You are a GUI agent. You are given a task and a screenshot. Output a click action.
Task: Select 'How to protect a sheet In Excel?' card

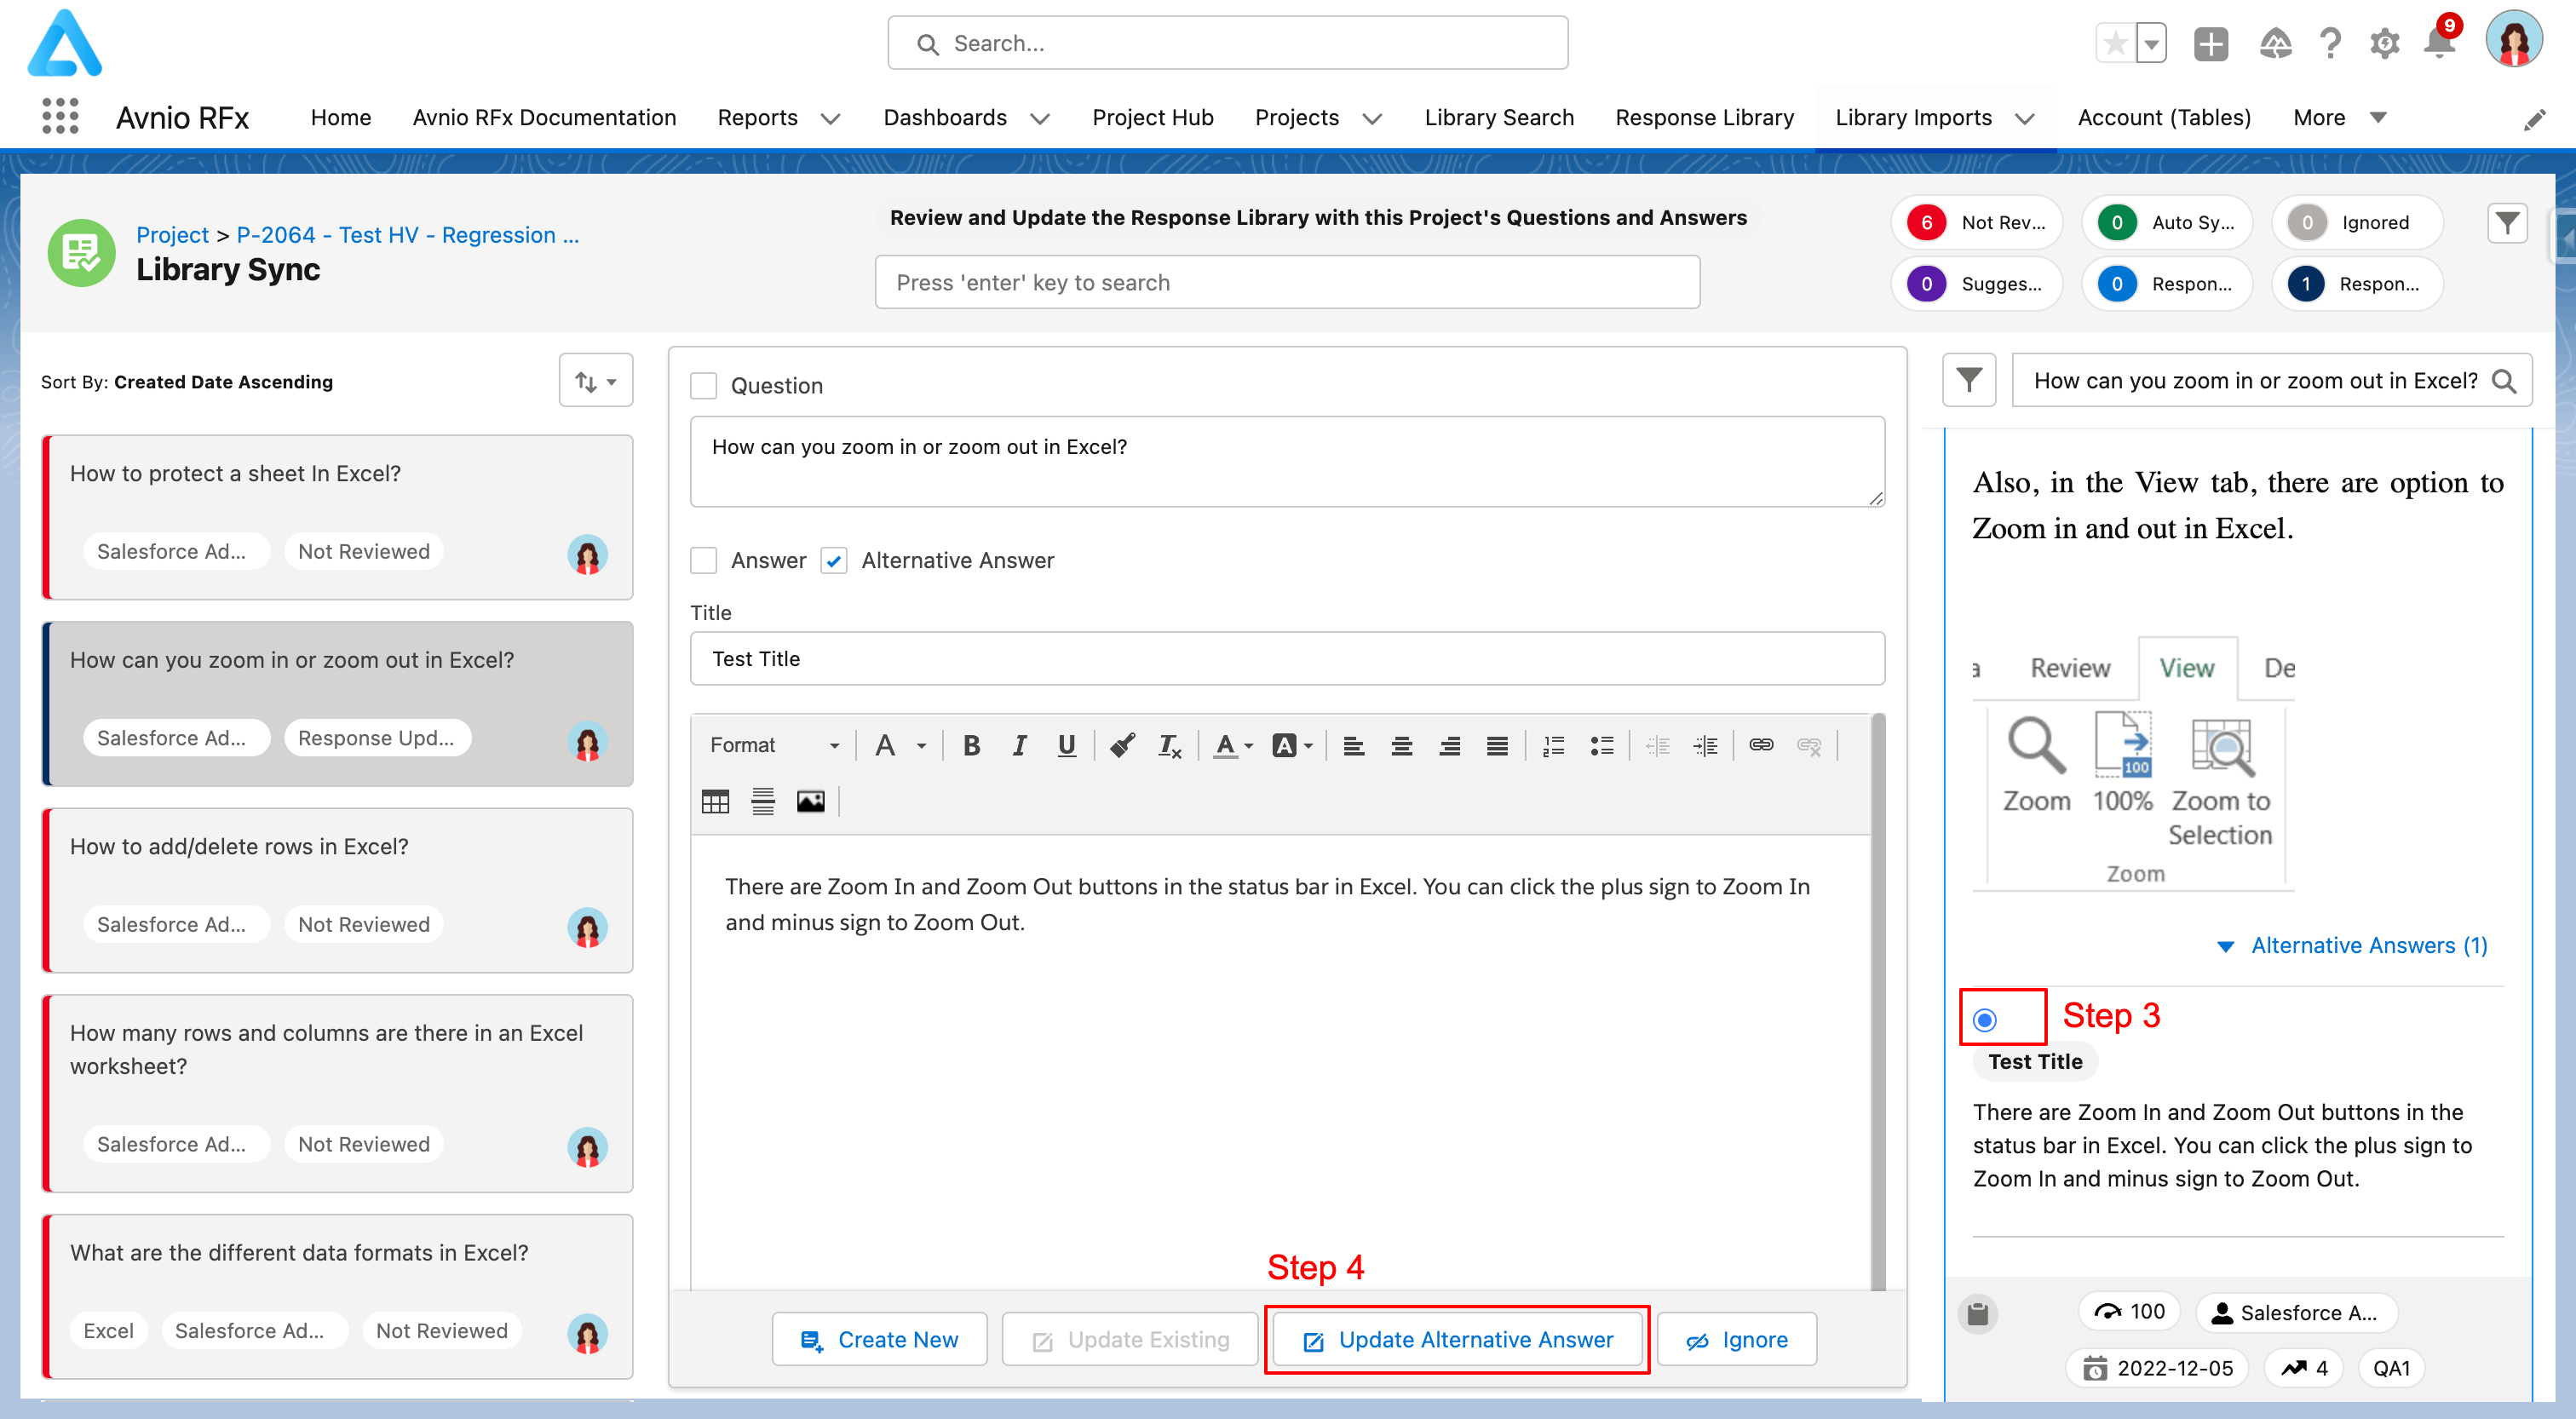(338, 517)
